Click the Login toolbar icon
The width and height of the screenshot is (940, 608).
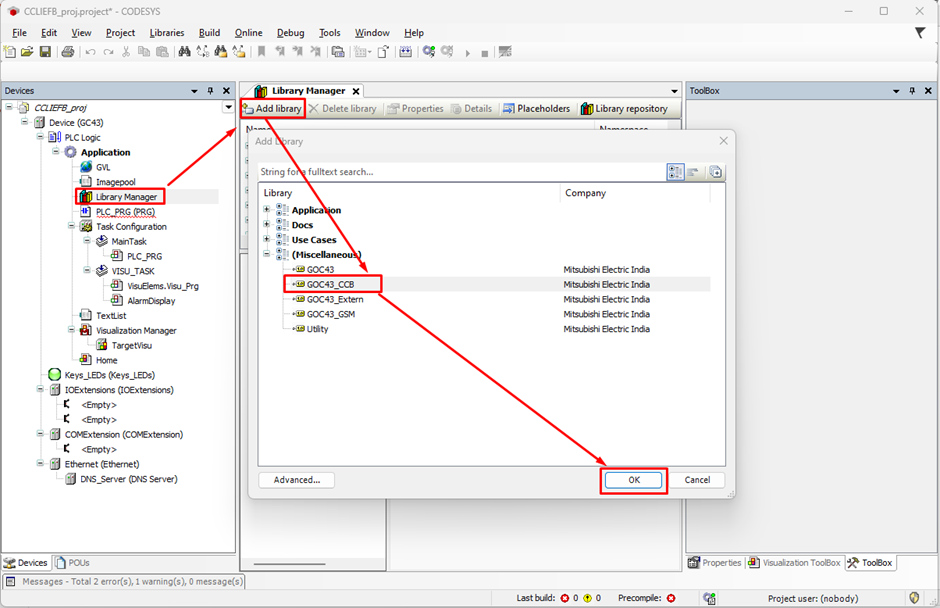[x=429, y=52]
